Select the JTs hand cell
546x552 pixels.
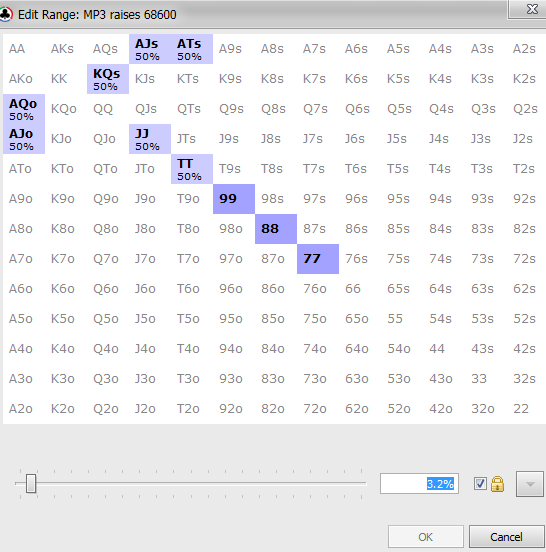click(192, 139)
